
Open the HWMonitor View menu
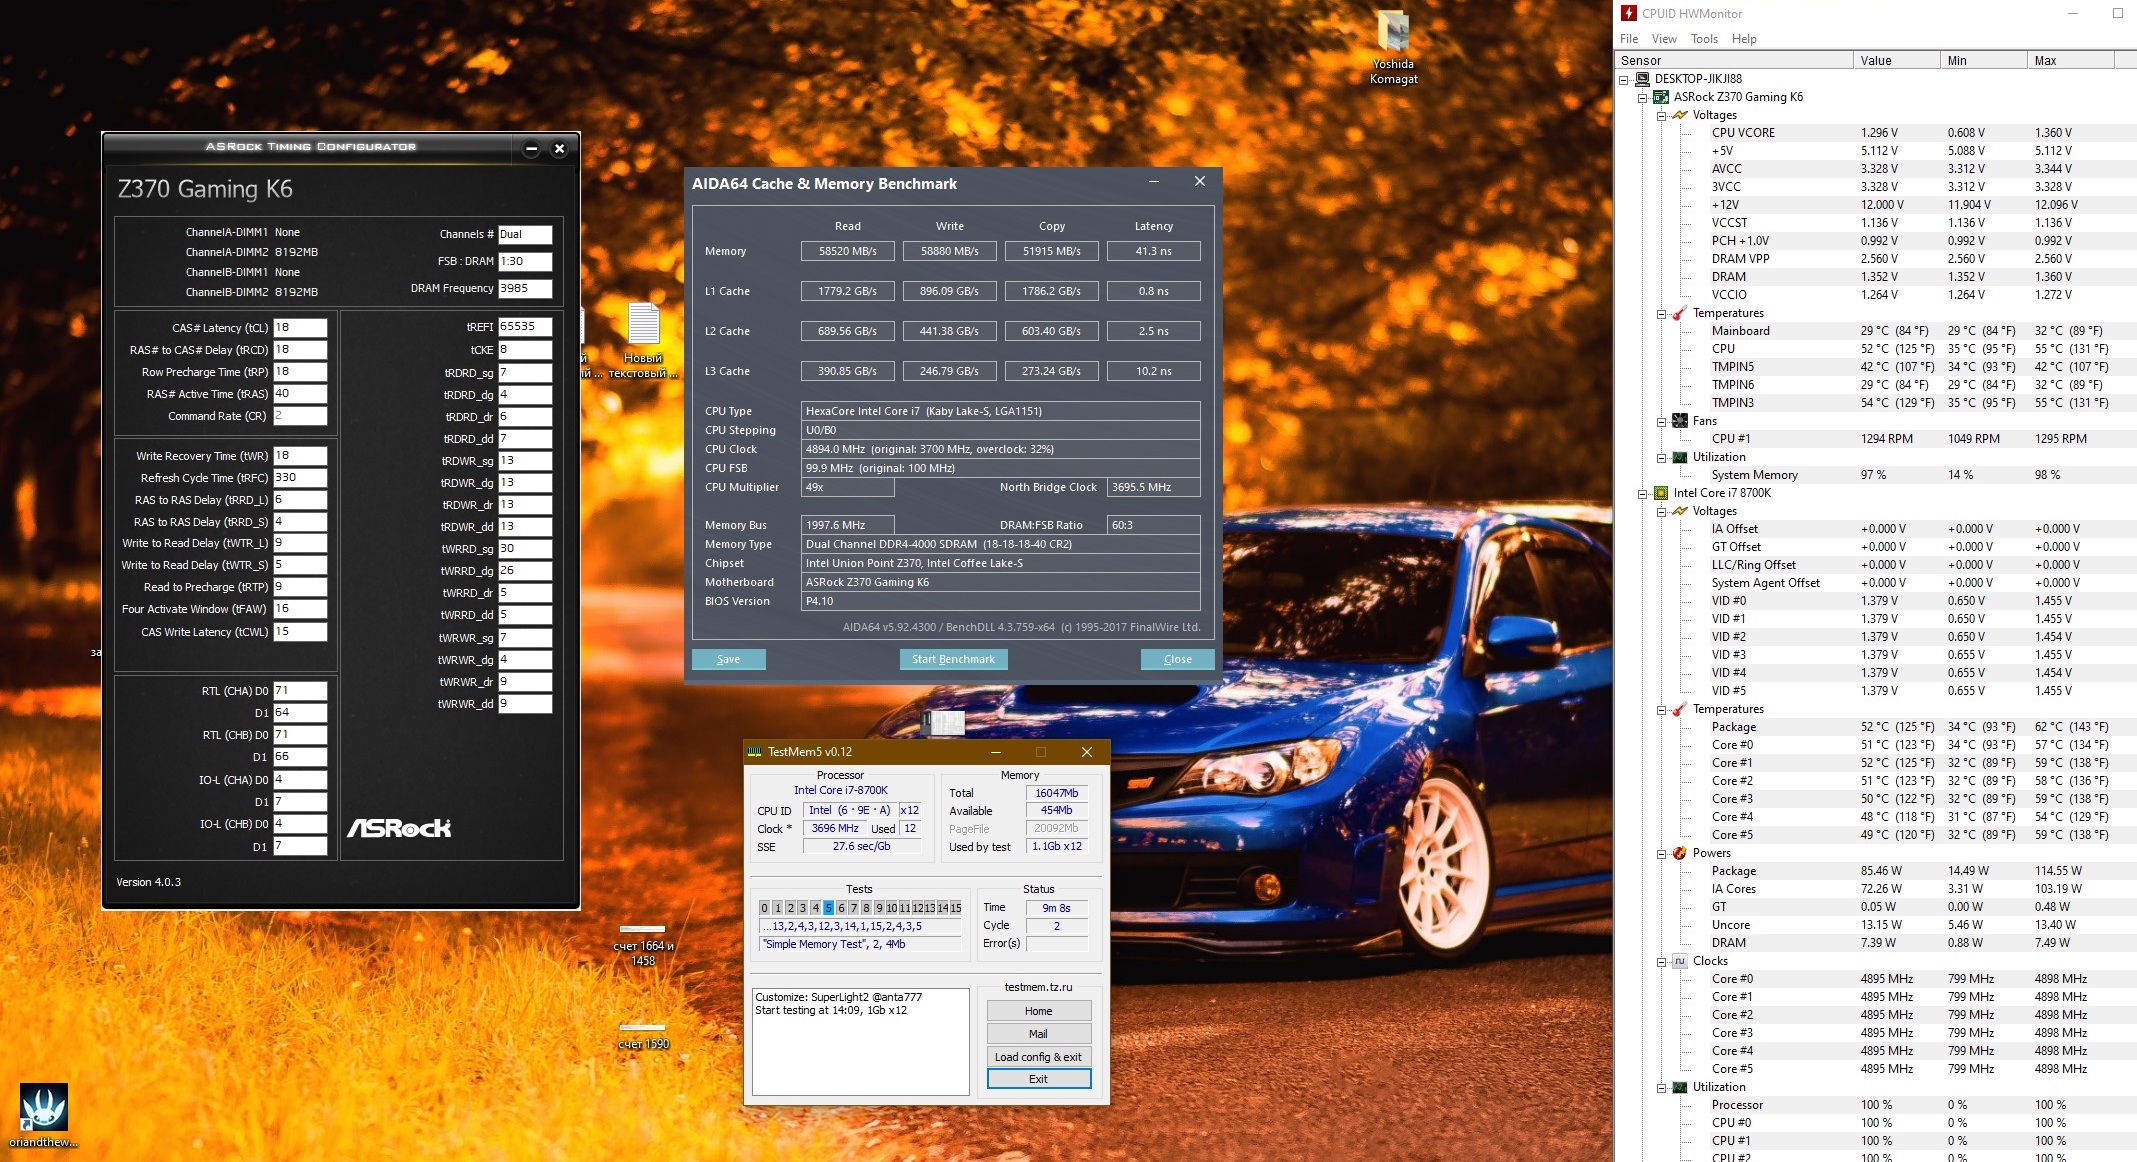tap(1664, 39)
